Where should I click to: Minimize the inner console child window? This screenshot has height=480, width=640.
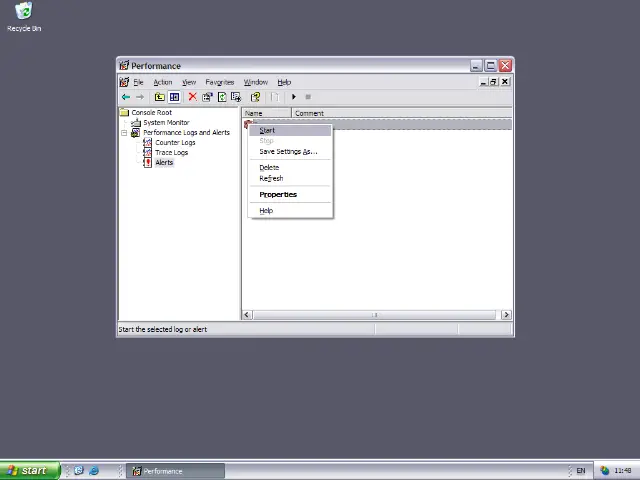(x=483, y=82)
